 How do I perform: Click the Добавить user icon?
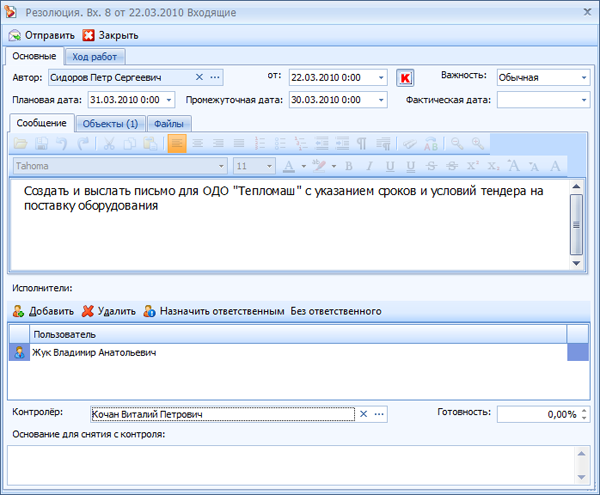pos(18,311)
